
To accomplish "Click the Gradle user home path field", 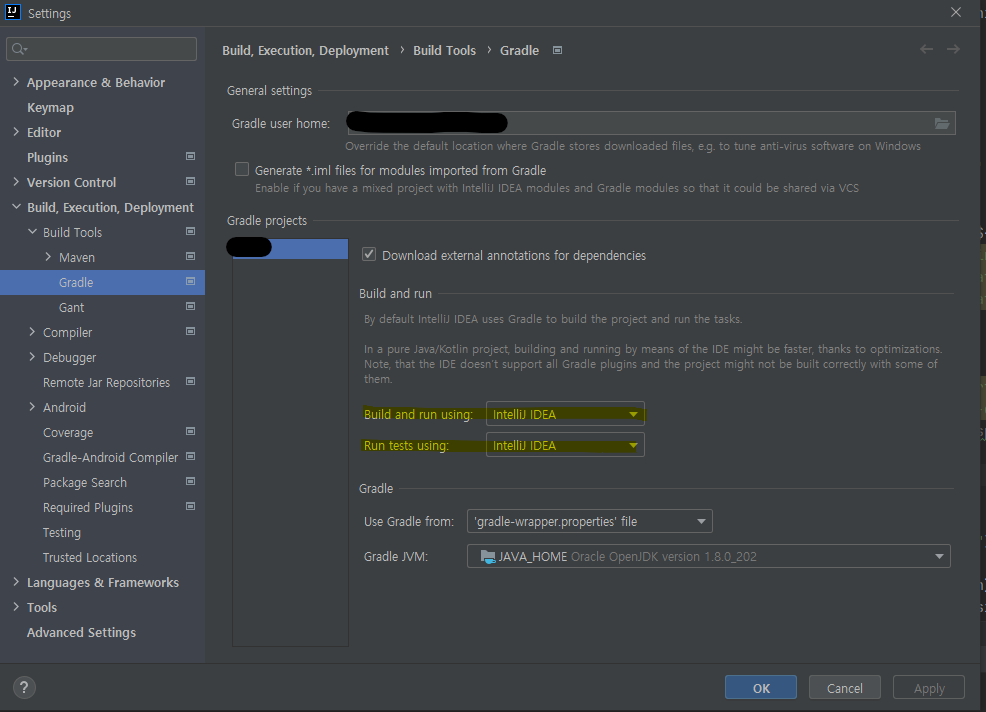I will tap(651, 123).
